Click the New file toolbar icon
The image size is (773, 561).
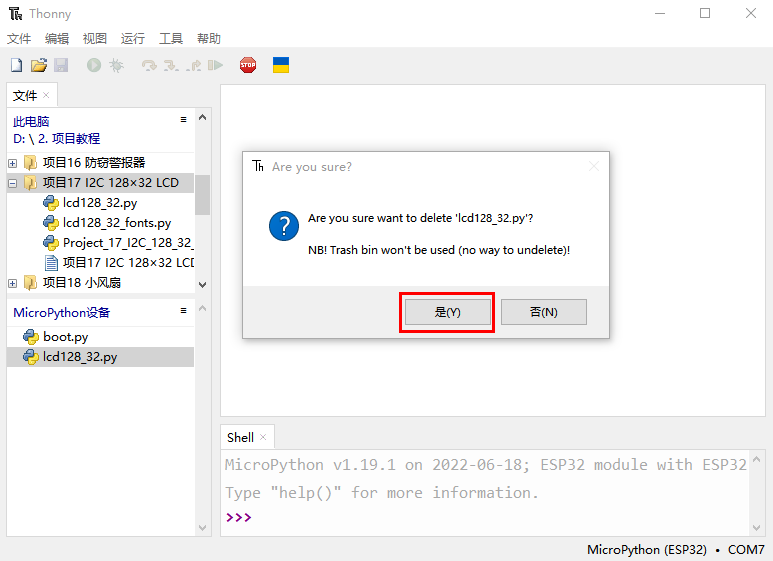(x=16, y=65)
